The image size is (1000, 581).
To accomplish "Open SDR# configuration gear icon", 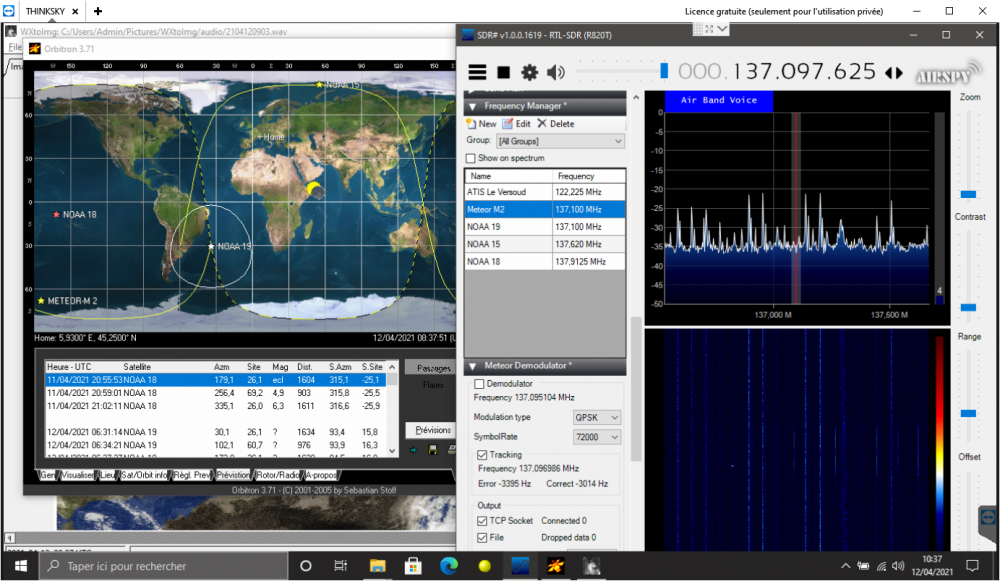I will [x=529, y=73].
